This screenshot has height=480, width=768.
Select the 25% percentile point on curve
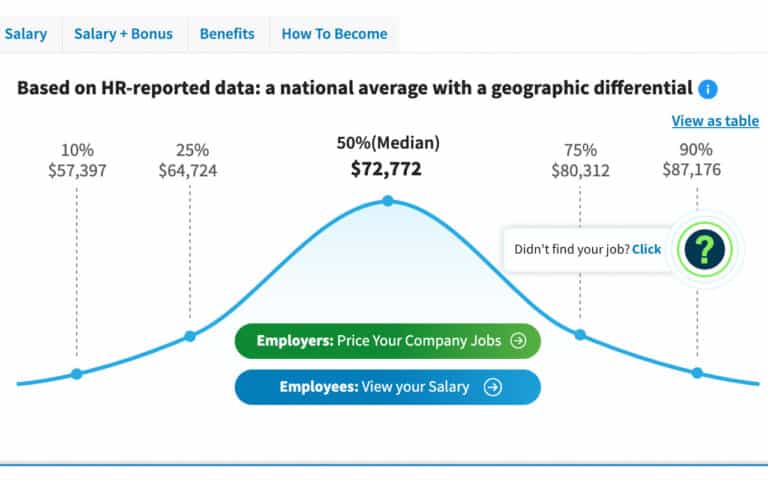pyautogui.click(x=189, y=336)
